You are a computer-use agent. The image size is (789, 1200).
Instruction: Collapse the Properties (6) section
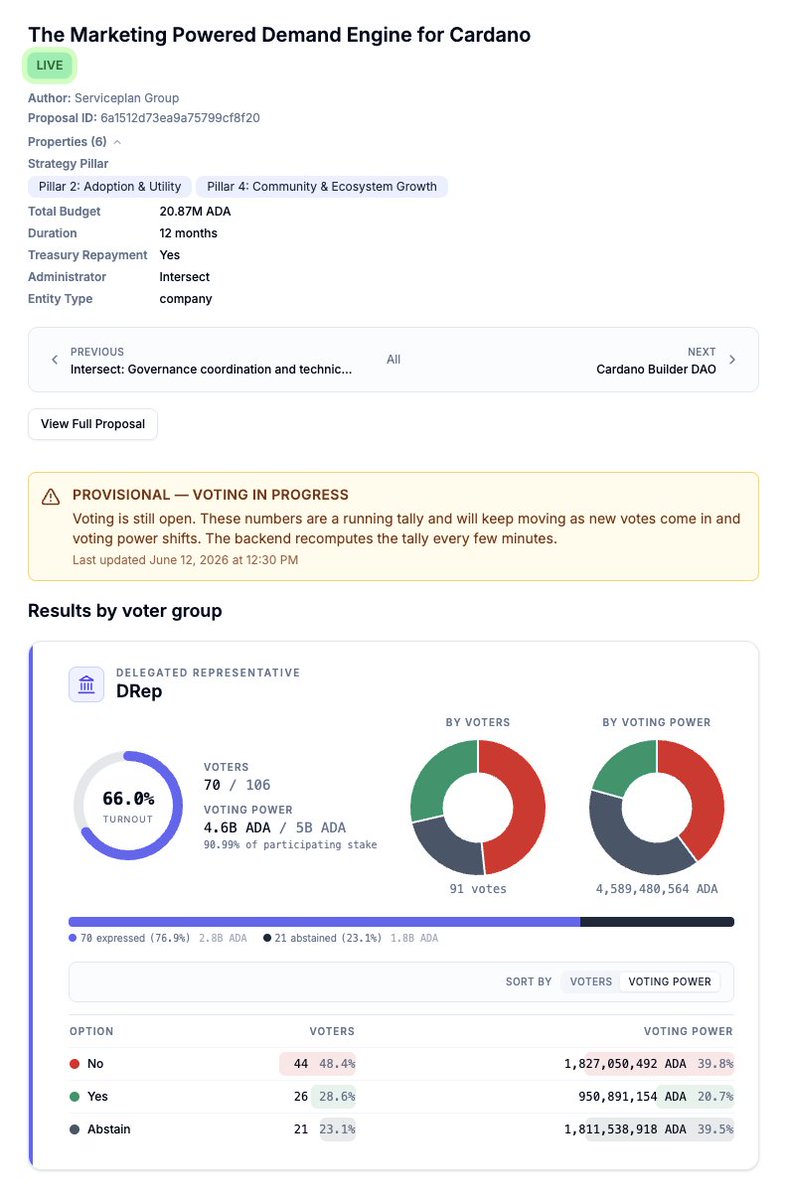(75, 142)
